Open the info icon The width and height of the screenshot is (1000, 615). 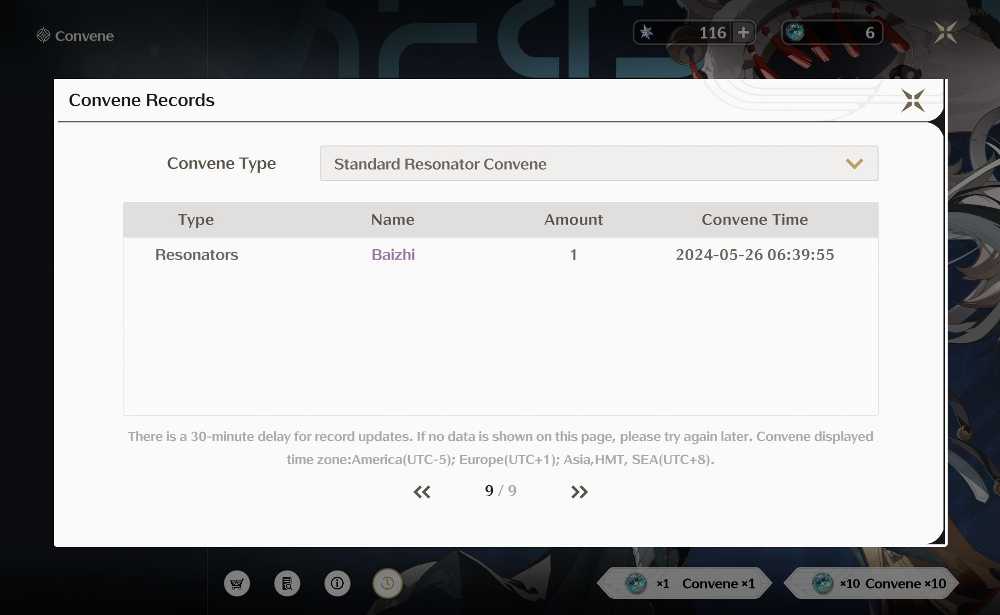[337, 583]
